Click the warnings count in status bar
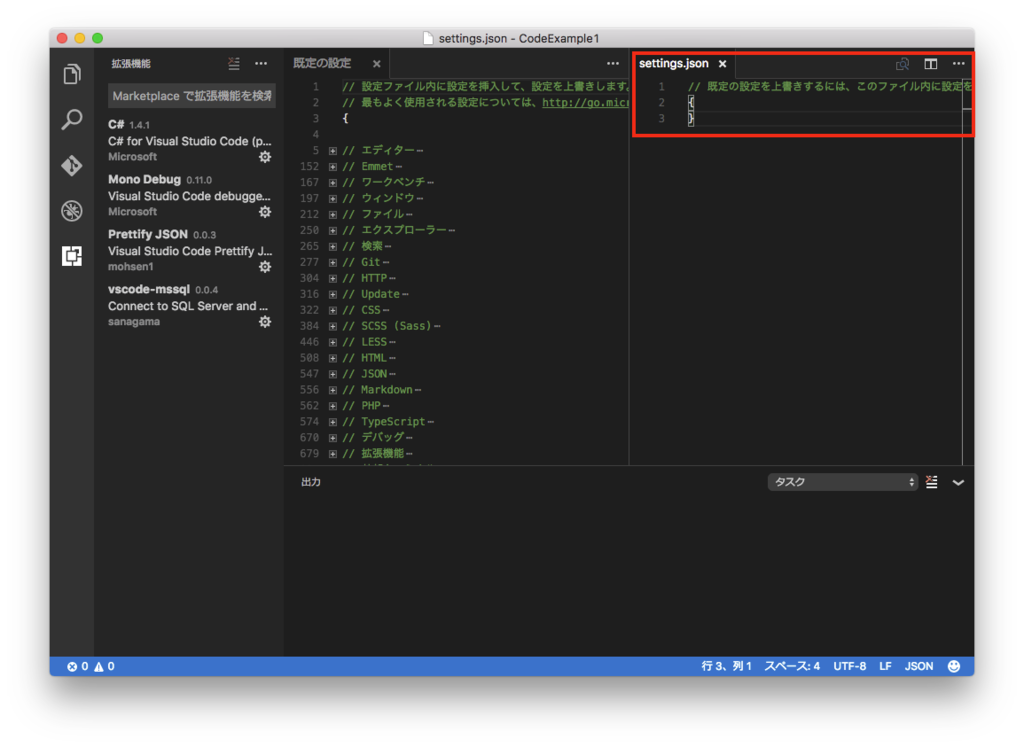This screenshot has height=747, width=1024. pyautogui.click(x=104, y=666)
